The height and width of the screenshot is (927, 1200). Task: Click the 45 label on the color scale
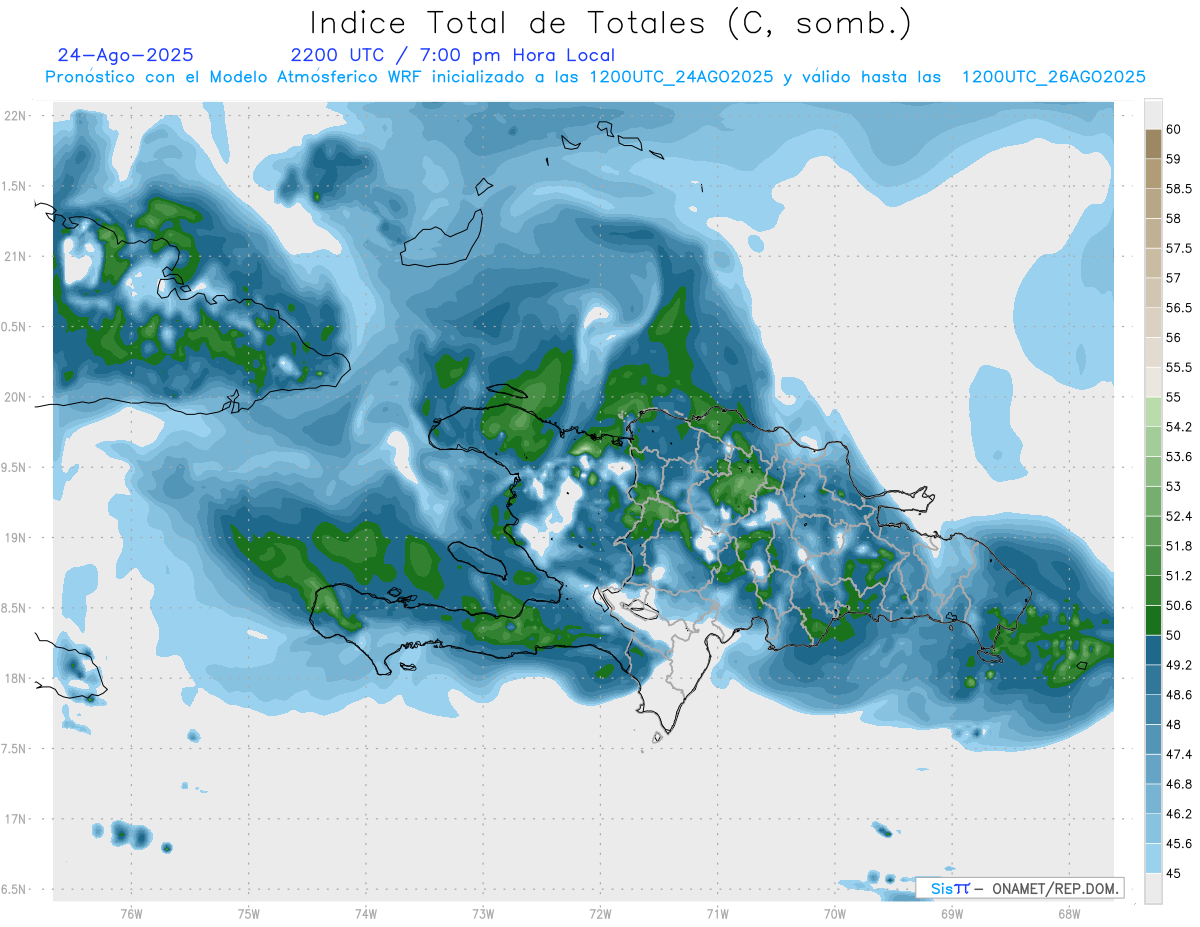pyautogui.click(x=1173, y=874)
